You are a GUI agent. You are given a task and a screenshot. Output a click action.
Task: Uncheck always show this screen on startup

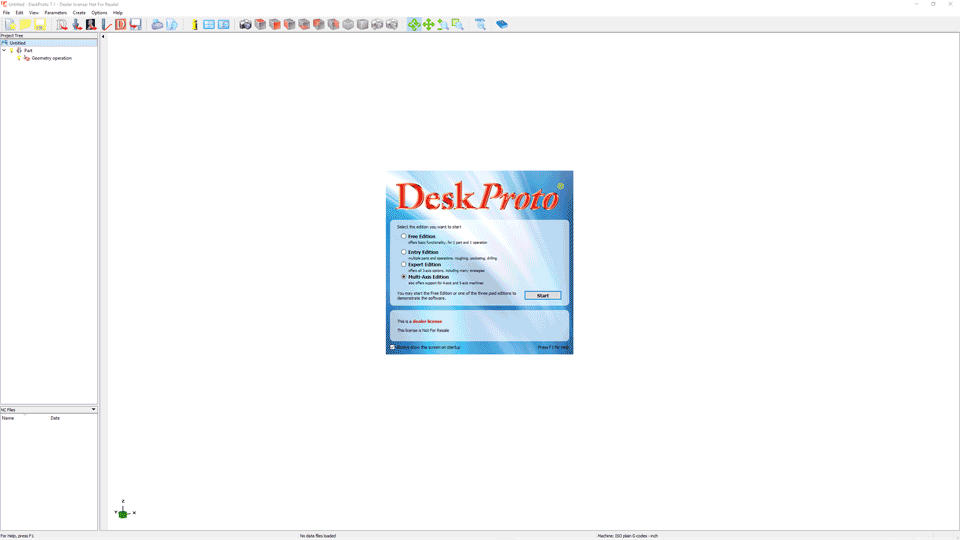point(393,347)
